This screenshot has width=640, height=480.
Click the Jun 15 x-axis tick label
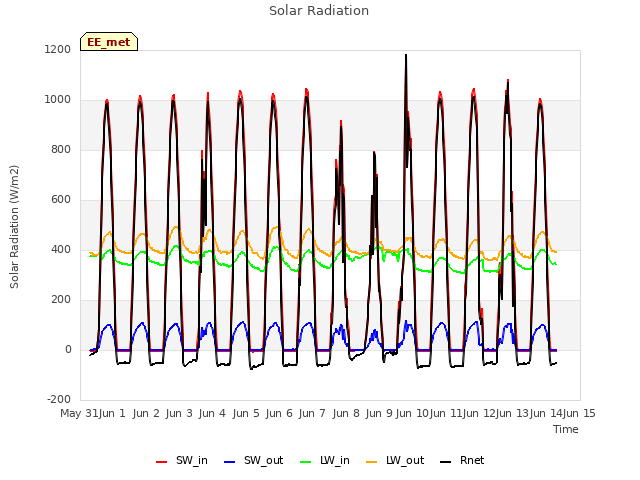point(579,413)
